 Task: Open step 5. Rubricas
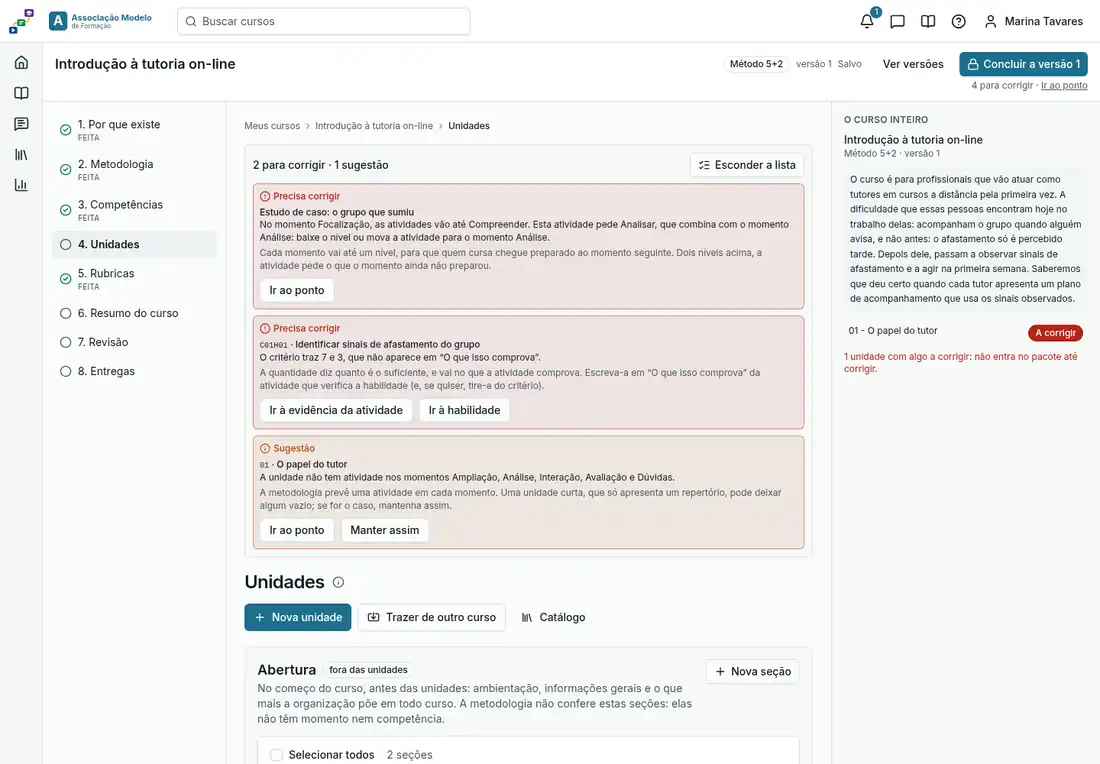(x=134, y=279)
